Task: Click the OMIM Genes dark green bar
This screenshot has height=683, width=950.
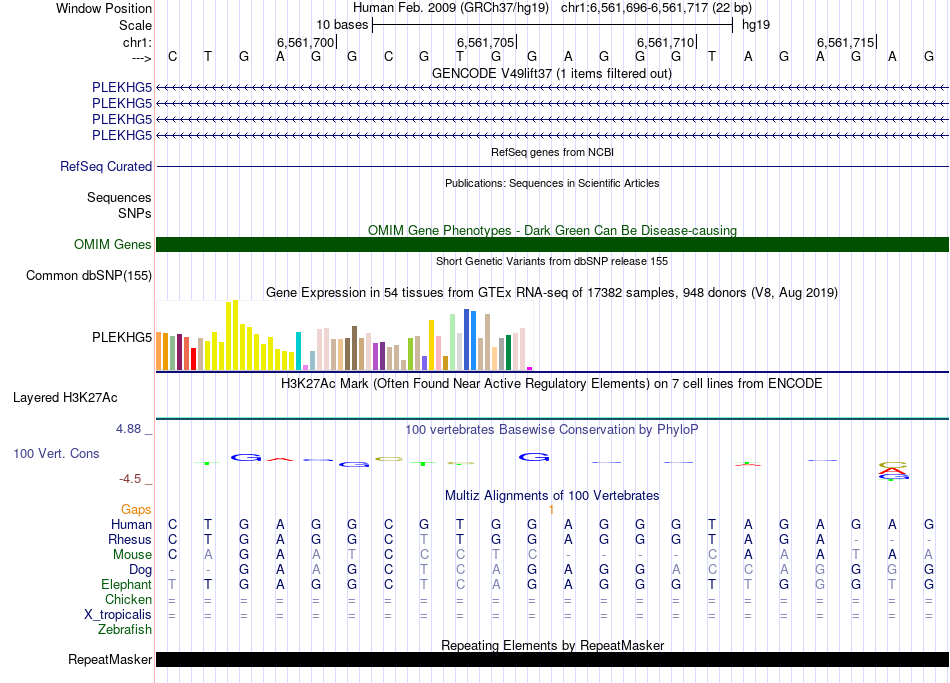Action: click(552, 245)
